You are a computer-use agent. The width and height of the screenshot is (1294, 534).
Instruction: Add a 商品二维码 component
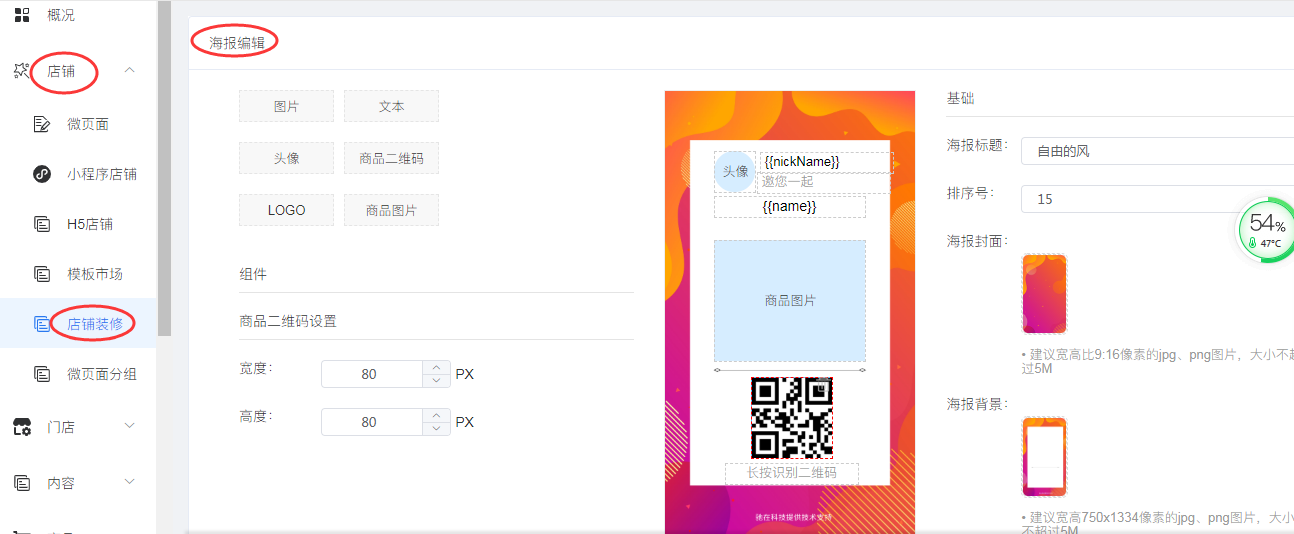391,158
